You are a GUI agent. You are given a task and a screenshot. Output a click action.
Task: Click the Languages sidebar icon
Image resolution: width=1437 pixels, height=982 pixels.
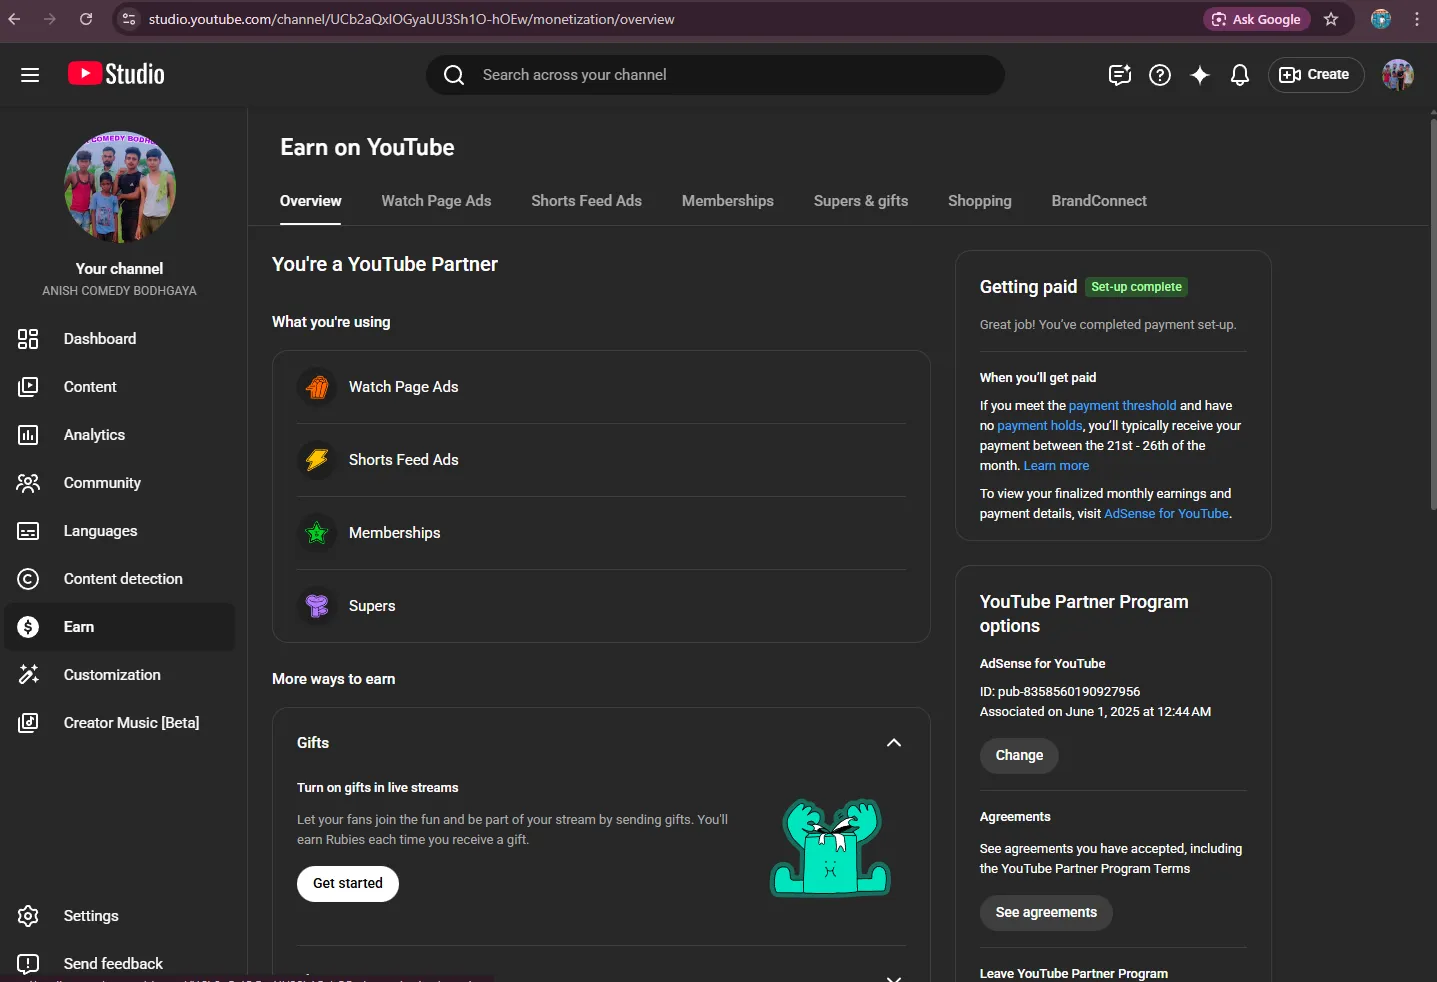[x=28, y=531]
